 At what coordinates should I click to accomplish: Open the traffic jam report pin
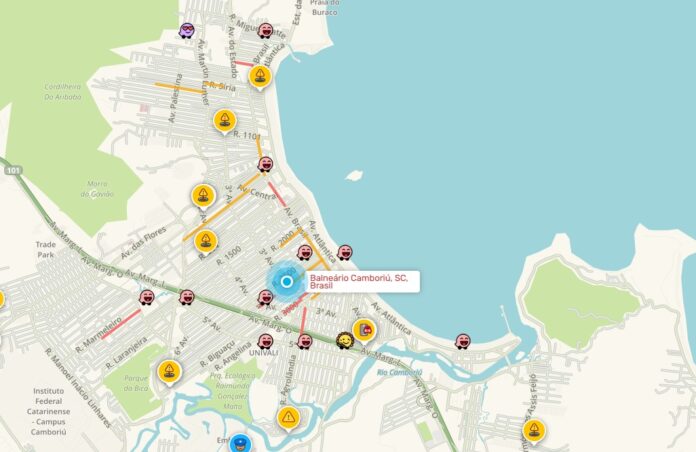(x=364, y=331)
